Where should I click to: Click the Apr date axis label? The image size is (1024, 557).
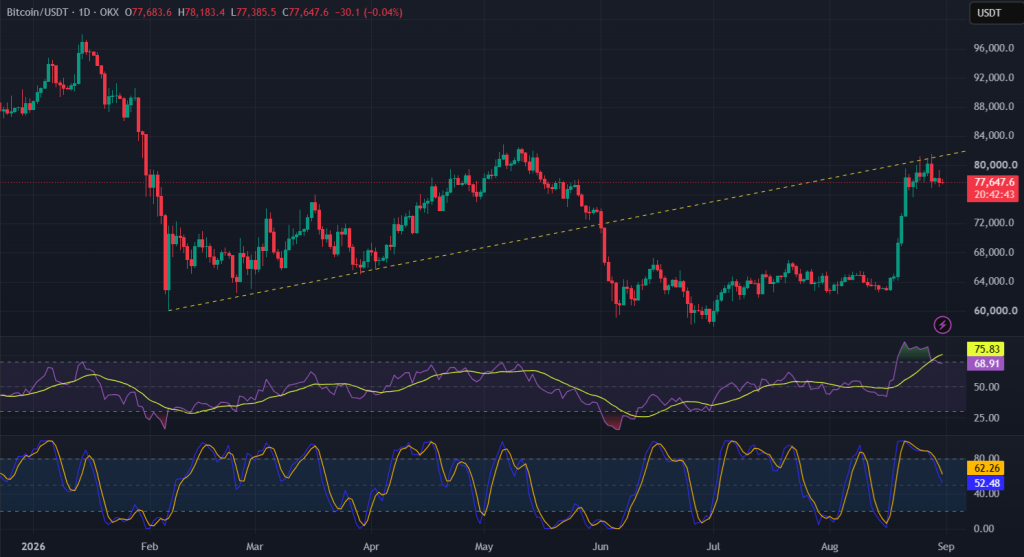coord(371,547)
